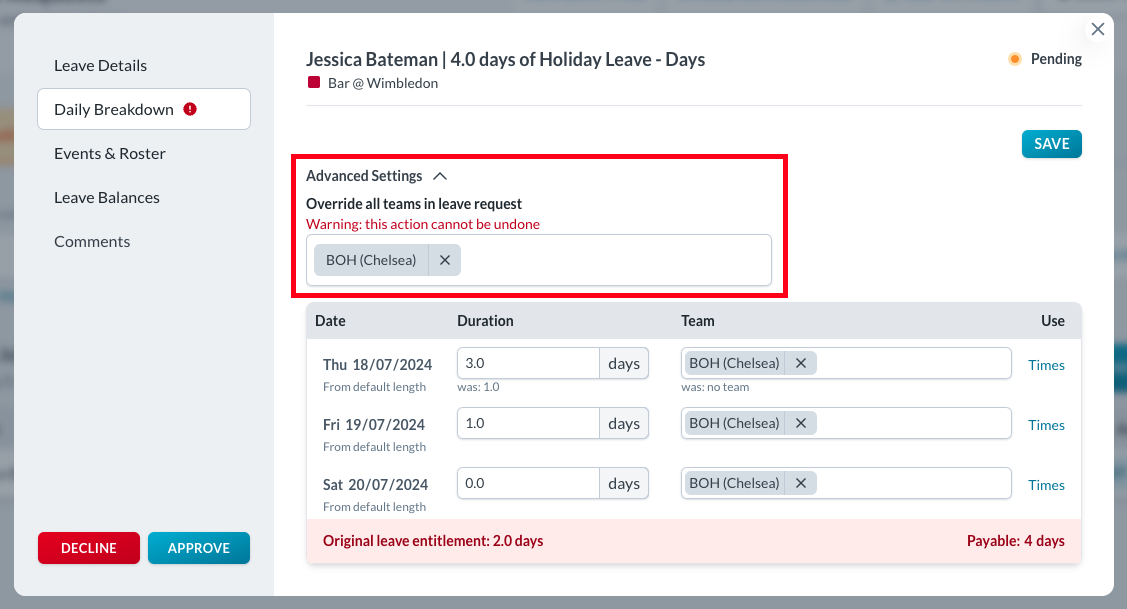Close the leave request dialog
The height and width of the screenshot is (609, 1127).
click(x=1097, y=29)
